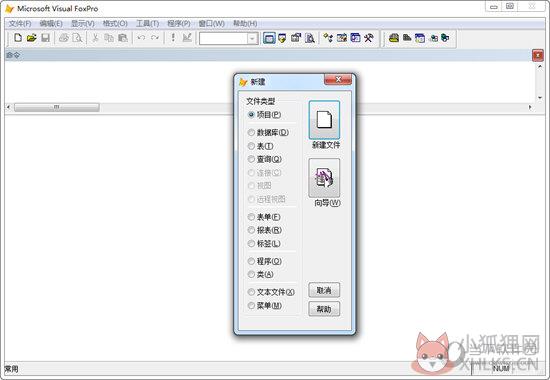
Task: Click the Print Preview magnifier page icon
Action: (77, 38)
